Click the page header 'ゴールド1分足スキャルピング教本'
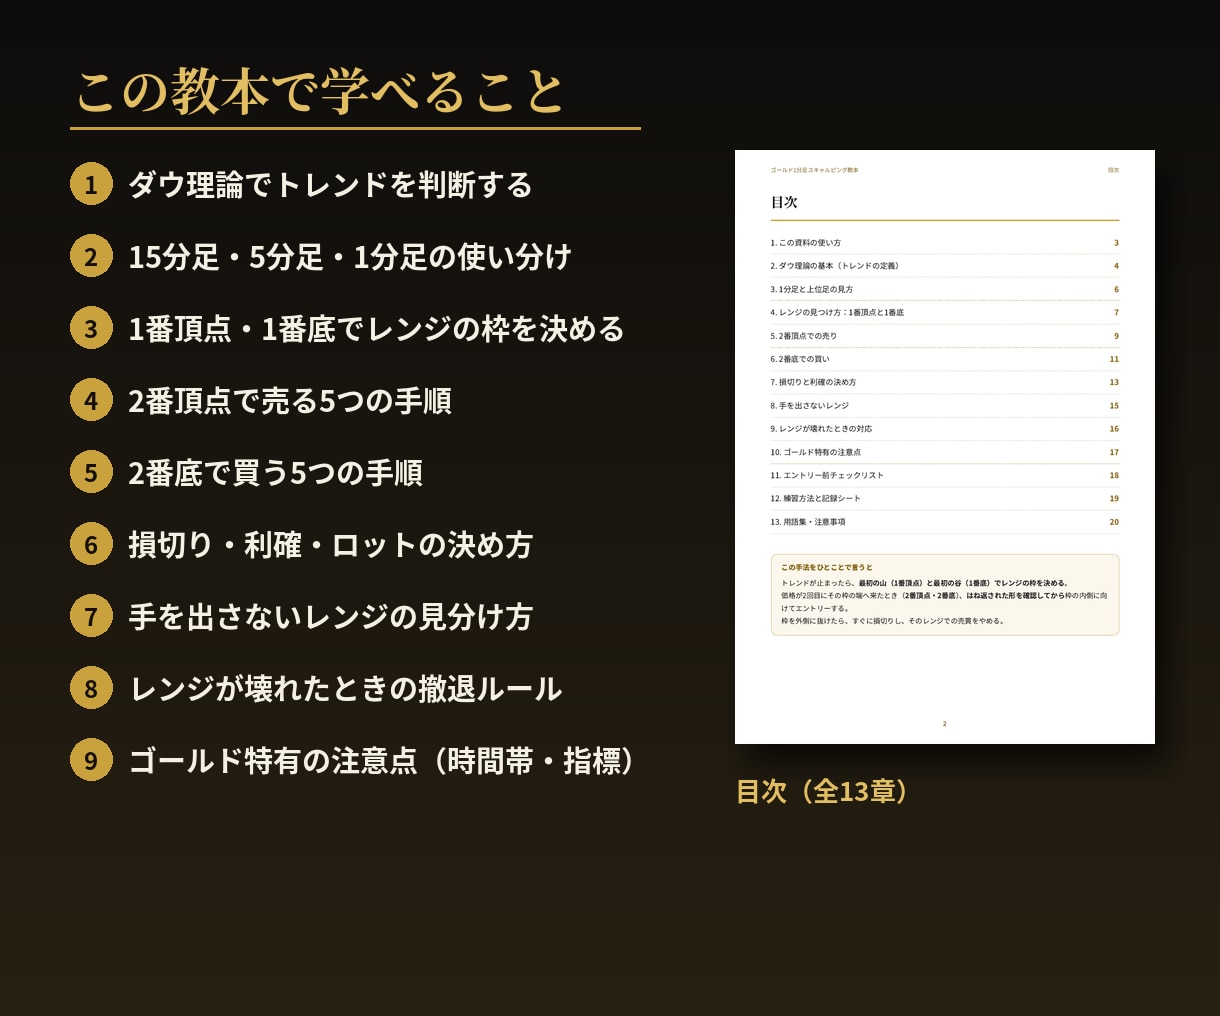This screenshot has height=1016, width=1220. pos(814,170)
